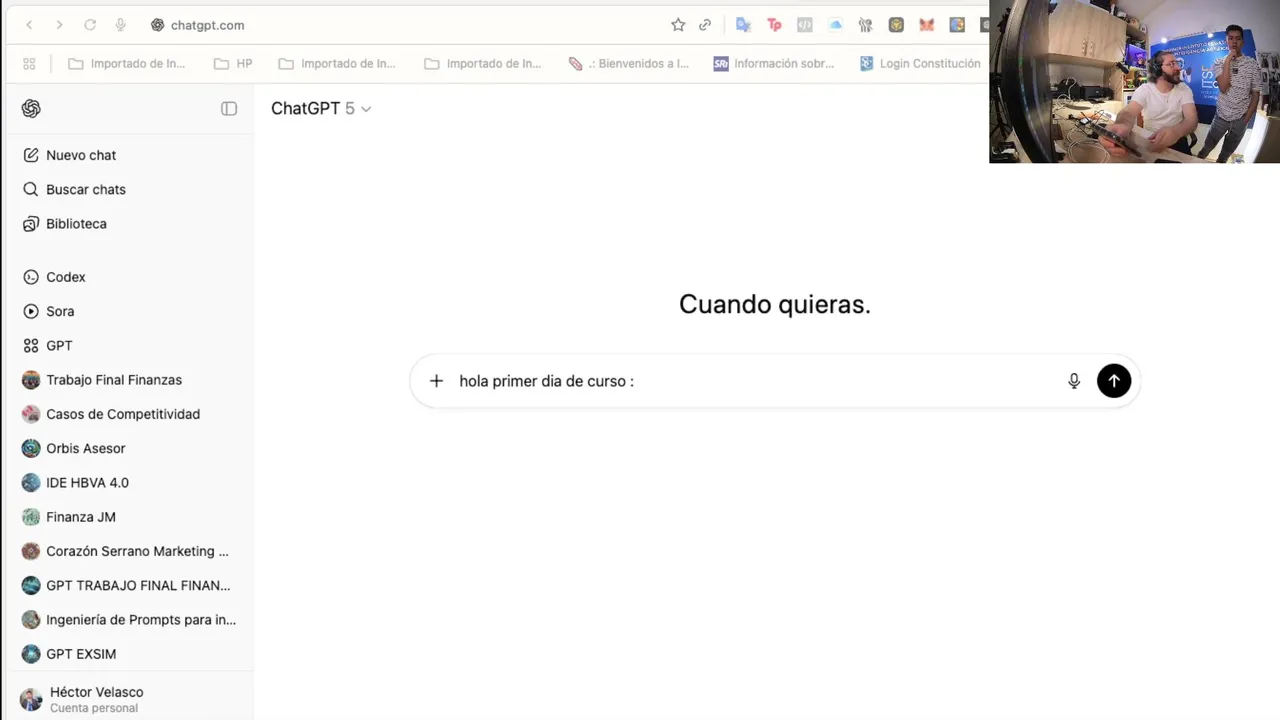Click the plus attach button in the prompt box
This screenshot has width=1280, height=720.
coord(436,381)
